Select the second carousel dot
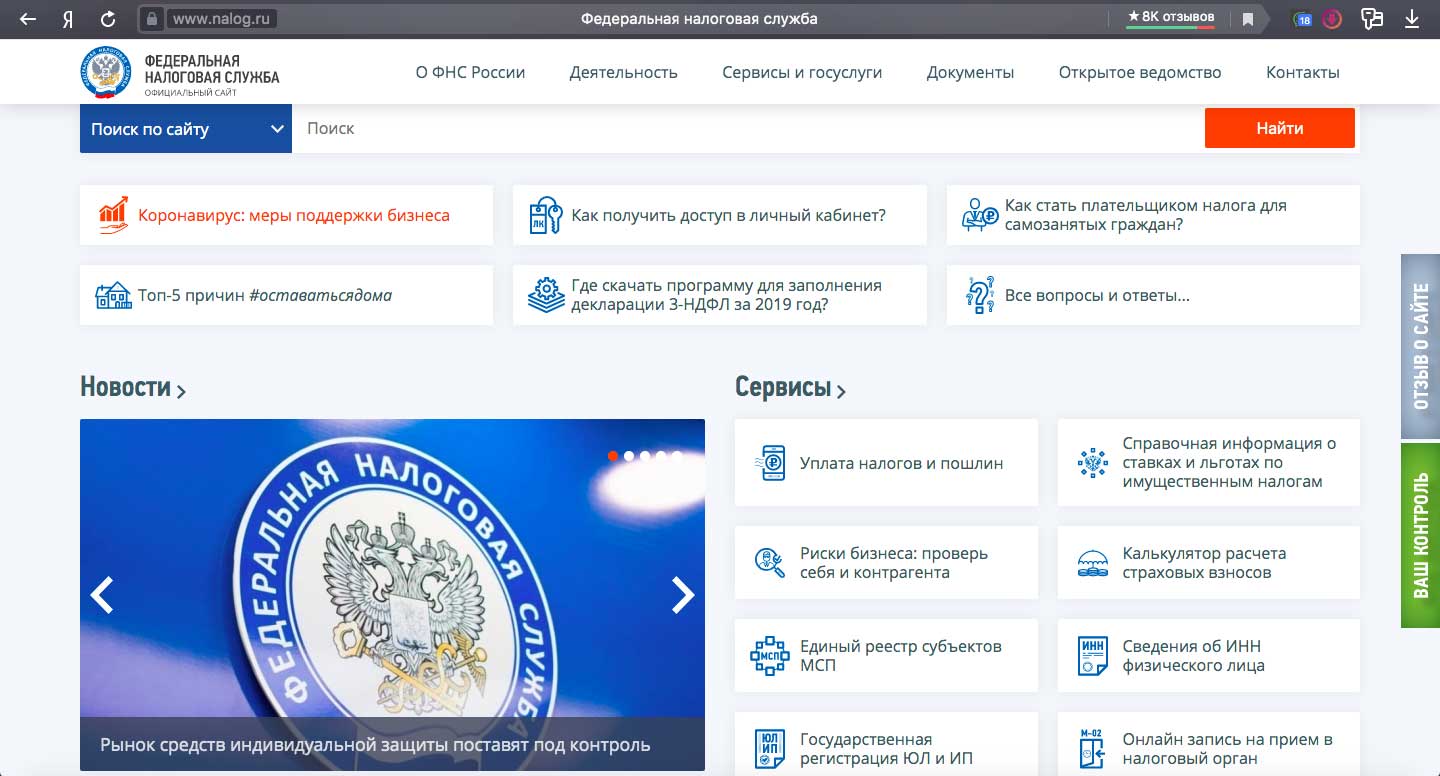The height and width of the screenshot is (776, 1440). 629,456
